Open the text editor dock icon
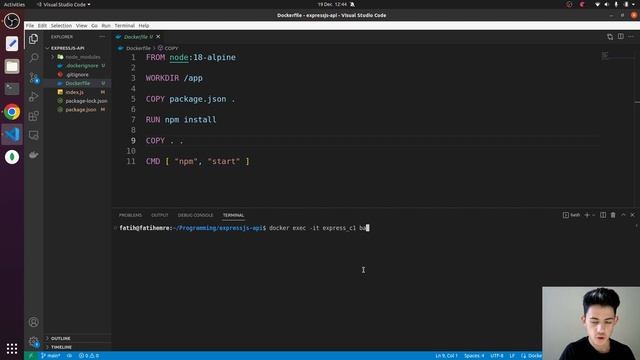 pyautogui.click(x=12, y=44)
